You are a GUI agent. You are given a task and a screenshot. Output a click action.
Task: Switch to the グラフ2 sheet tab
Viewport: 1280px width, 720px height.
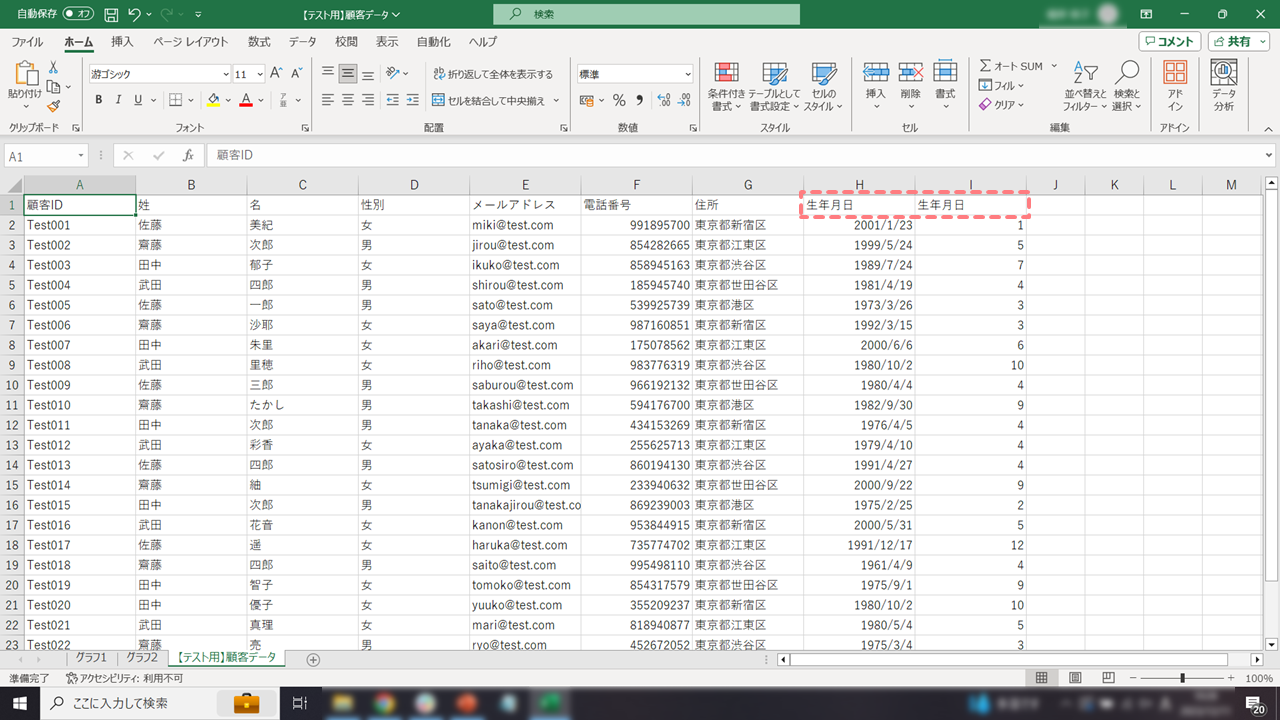pyautogui.click(x=142, y=658)
